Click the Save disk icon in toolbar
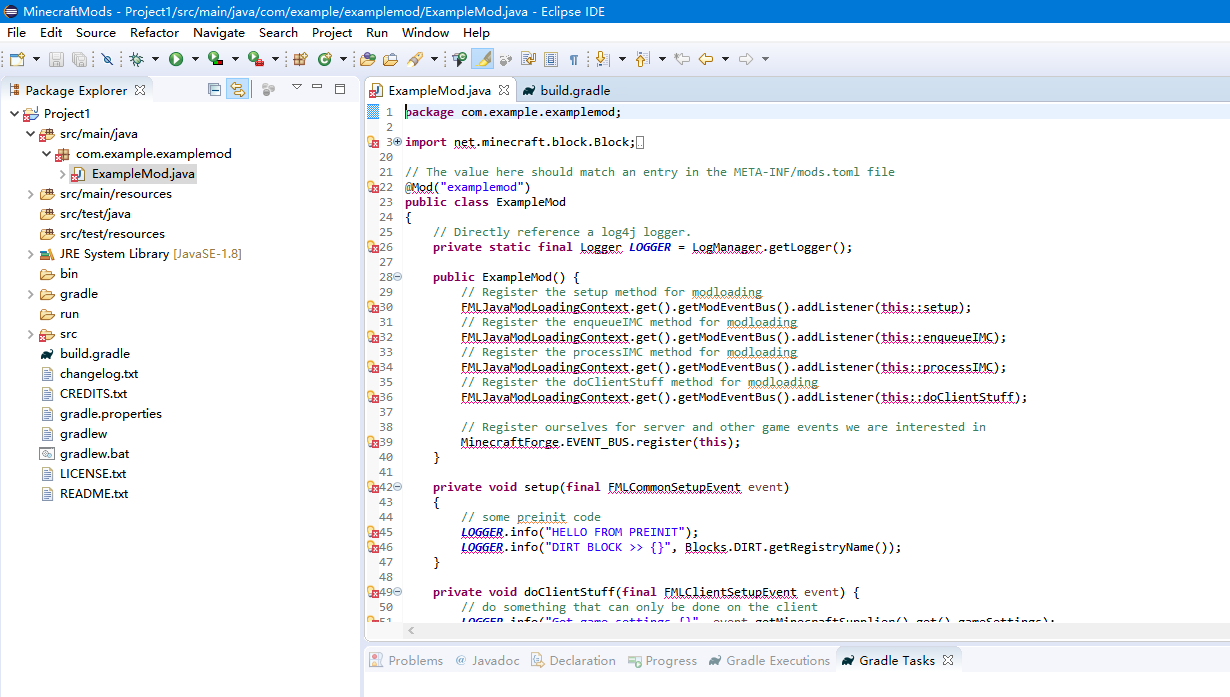The width and height of the screenshot is (1230, 697). pyautogui.click(x=55, y=60)
